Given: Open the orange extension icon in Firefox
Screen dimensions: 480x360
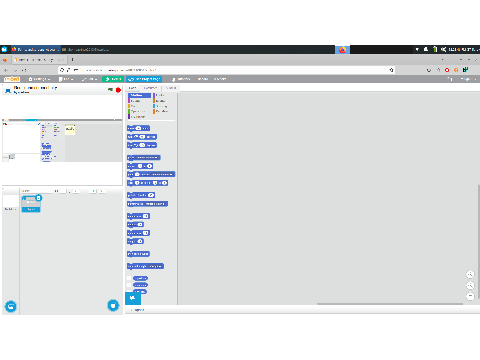Looking at the screenshot, I should [x=456, y=70].
